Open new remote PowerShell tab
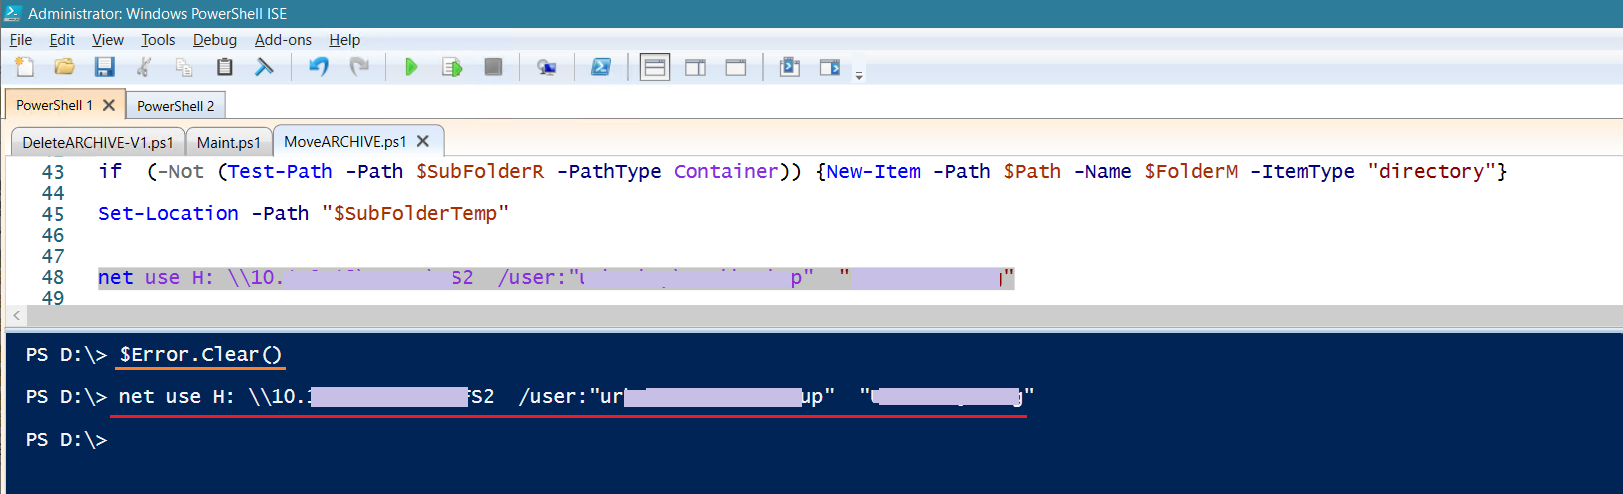This screenshot has width=1623, height=494. (x=547, y=67)
